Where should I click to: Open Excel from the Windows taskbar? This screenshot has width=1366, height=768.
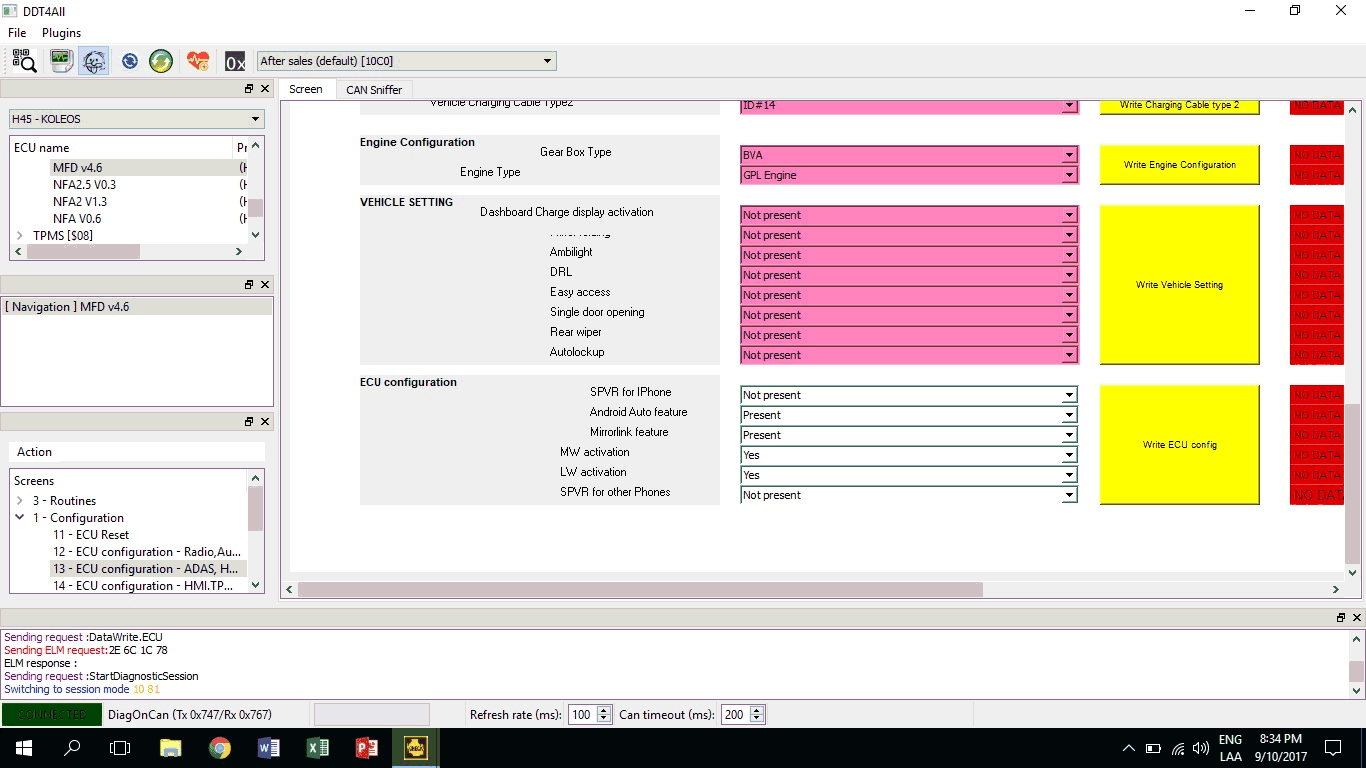click(x=317, y=748)
